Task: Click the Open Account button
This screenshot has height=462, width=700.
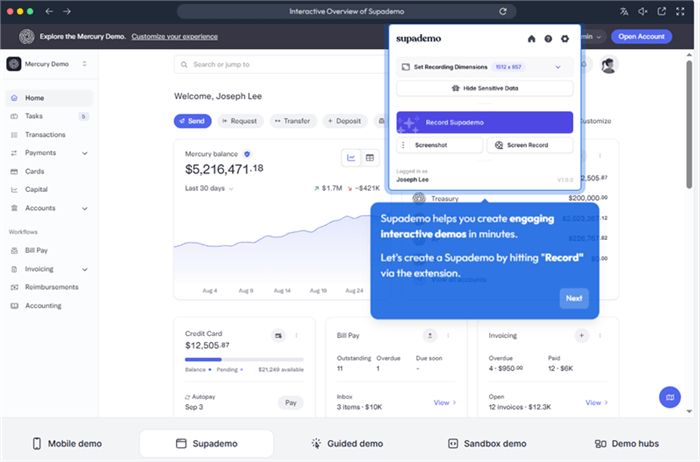Action: 641,37
